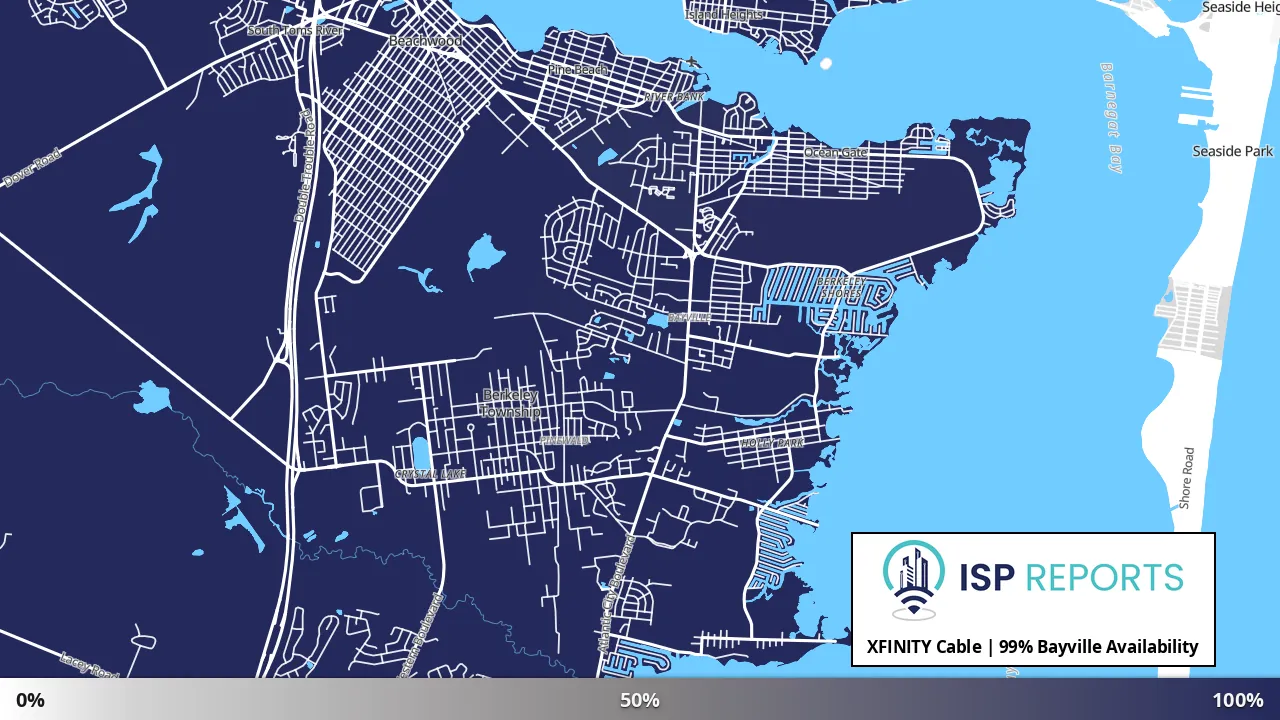Click the Seaside Park label

pos(1233,151)
